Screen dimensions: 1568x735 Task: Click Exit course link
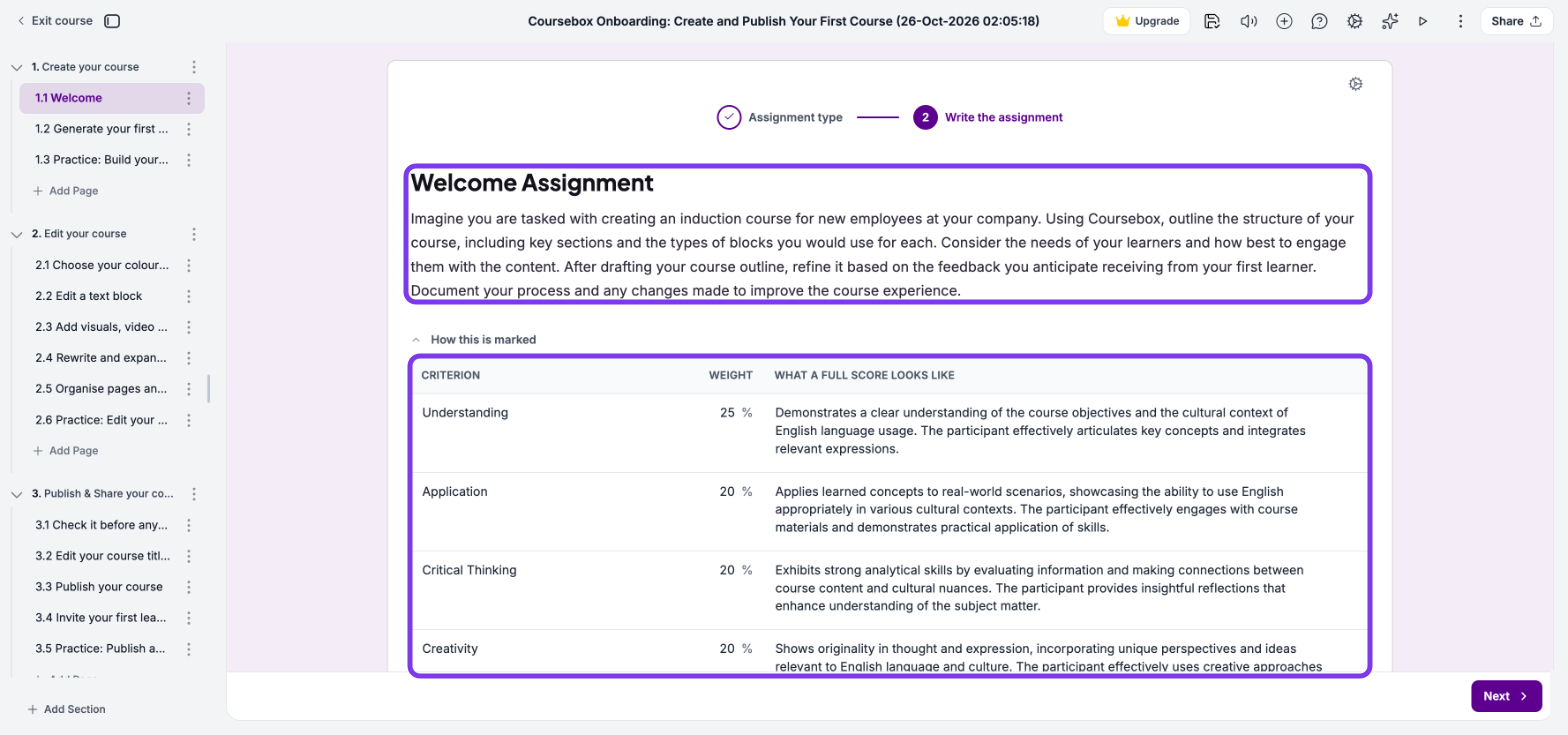[x=55, y=21]
